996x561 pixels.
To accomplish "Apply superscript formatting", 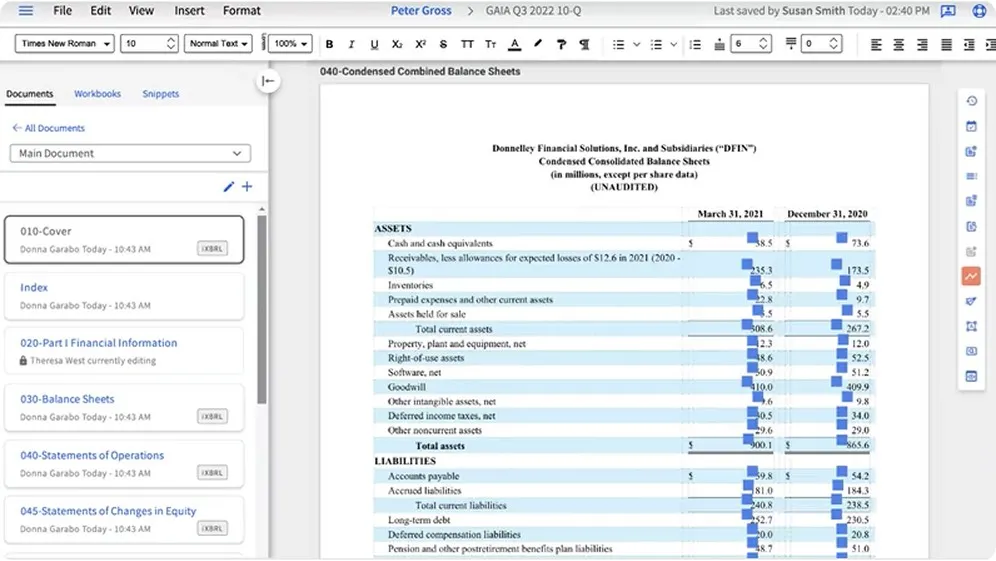I will coord(420,44).
